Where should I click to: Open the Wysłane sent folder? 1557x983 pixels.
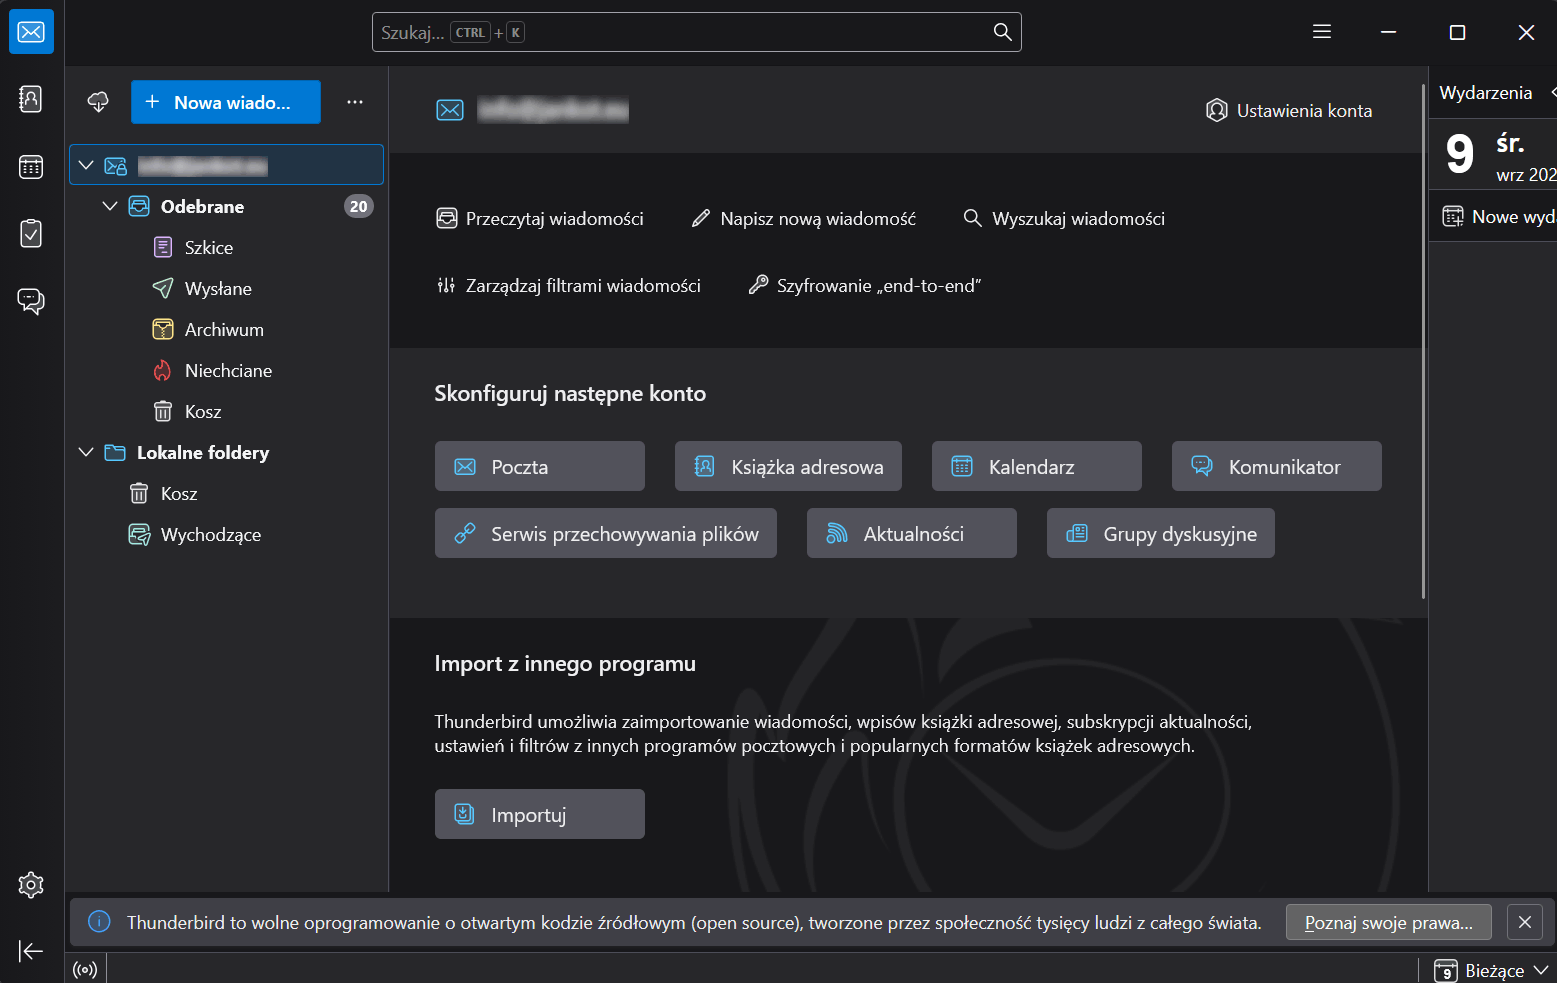pos(227,288)
